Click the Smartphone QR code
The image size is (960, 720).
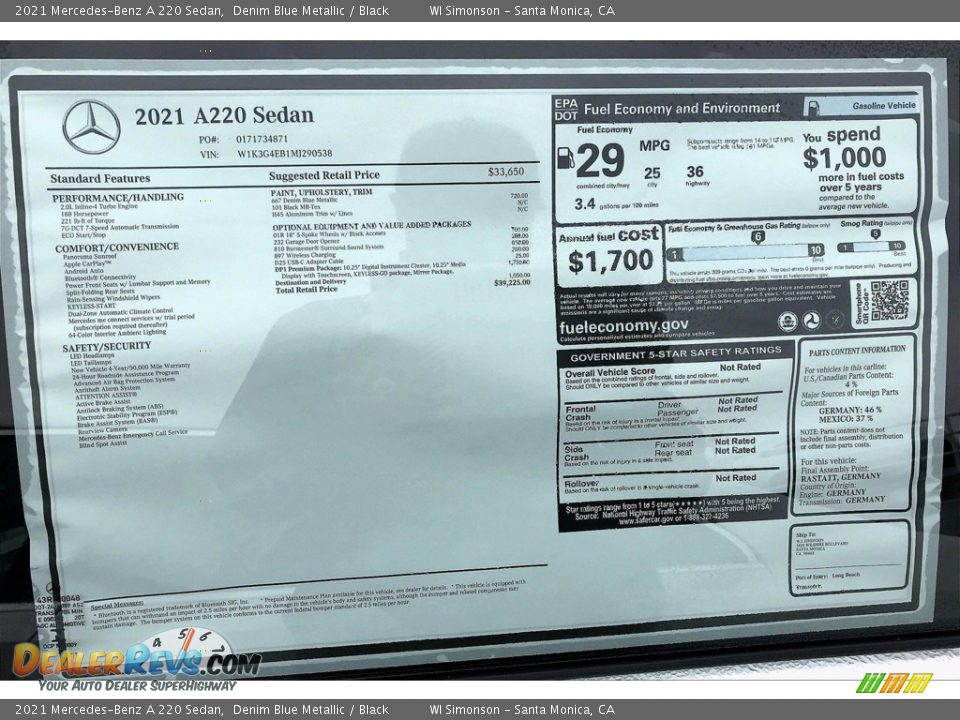(890, 300)
